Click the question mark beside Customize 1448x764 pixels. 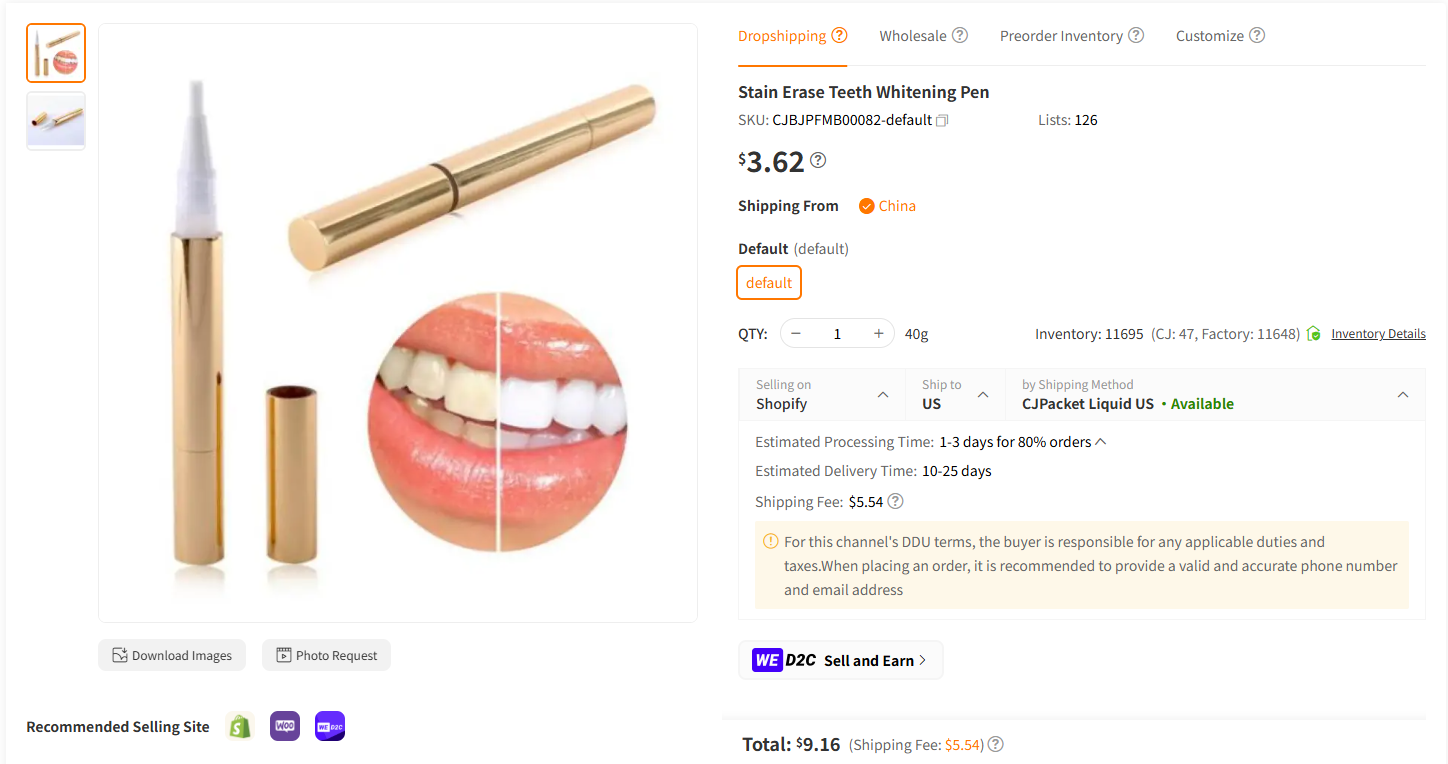click(1259, 35)
